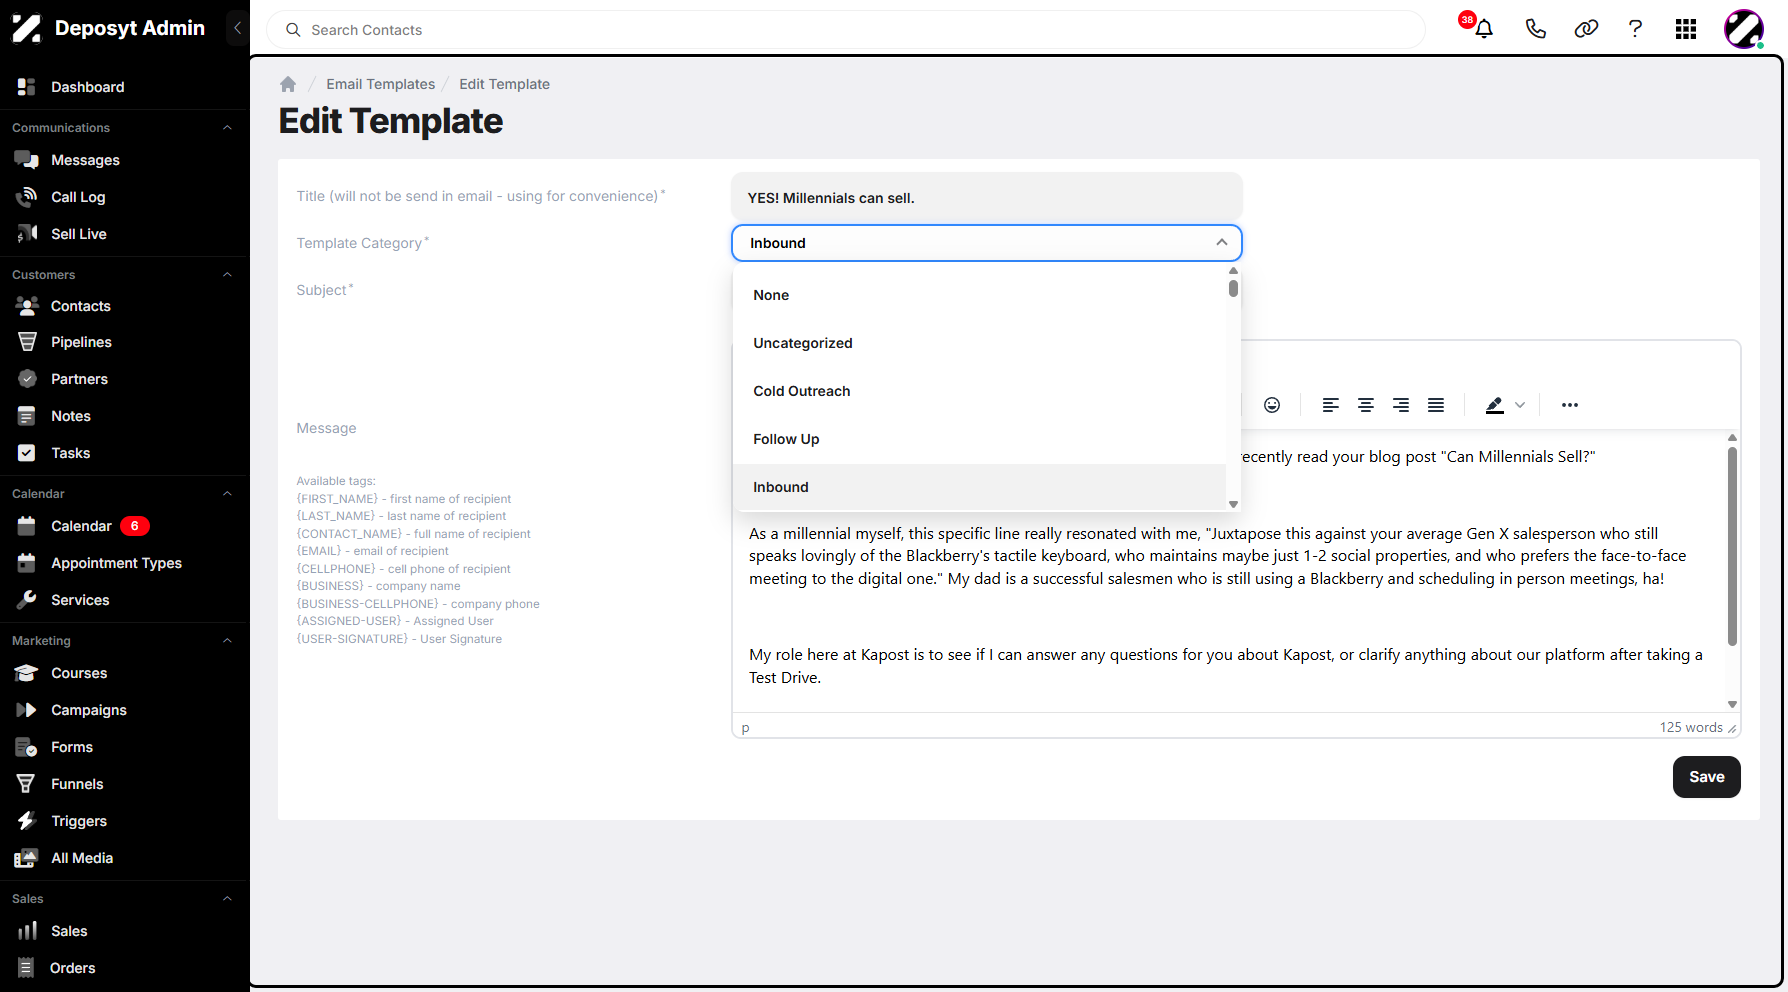Collapse the Communications sidebar section
This screenshot has width=1788, height=992.
(x=227, y=128)
